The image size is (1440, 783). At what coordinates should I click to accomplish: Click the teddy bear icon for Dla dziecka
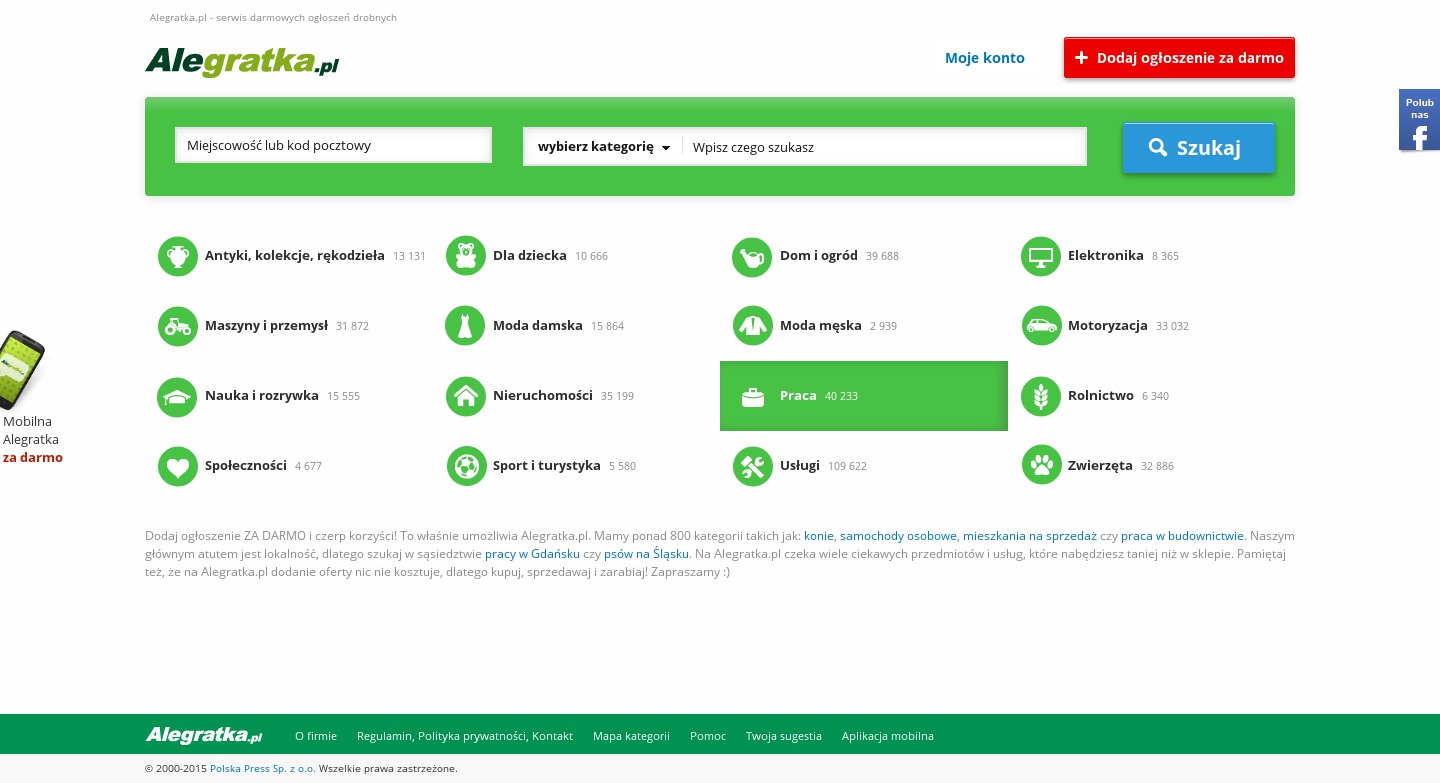pyautogui.click(x=465, y=256)
